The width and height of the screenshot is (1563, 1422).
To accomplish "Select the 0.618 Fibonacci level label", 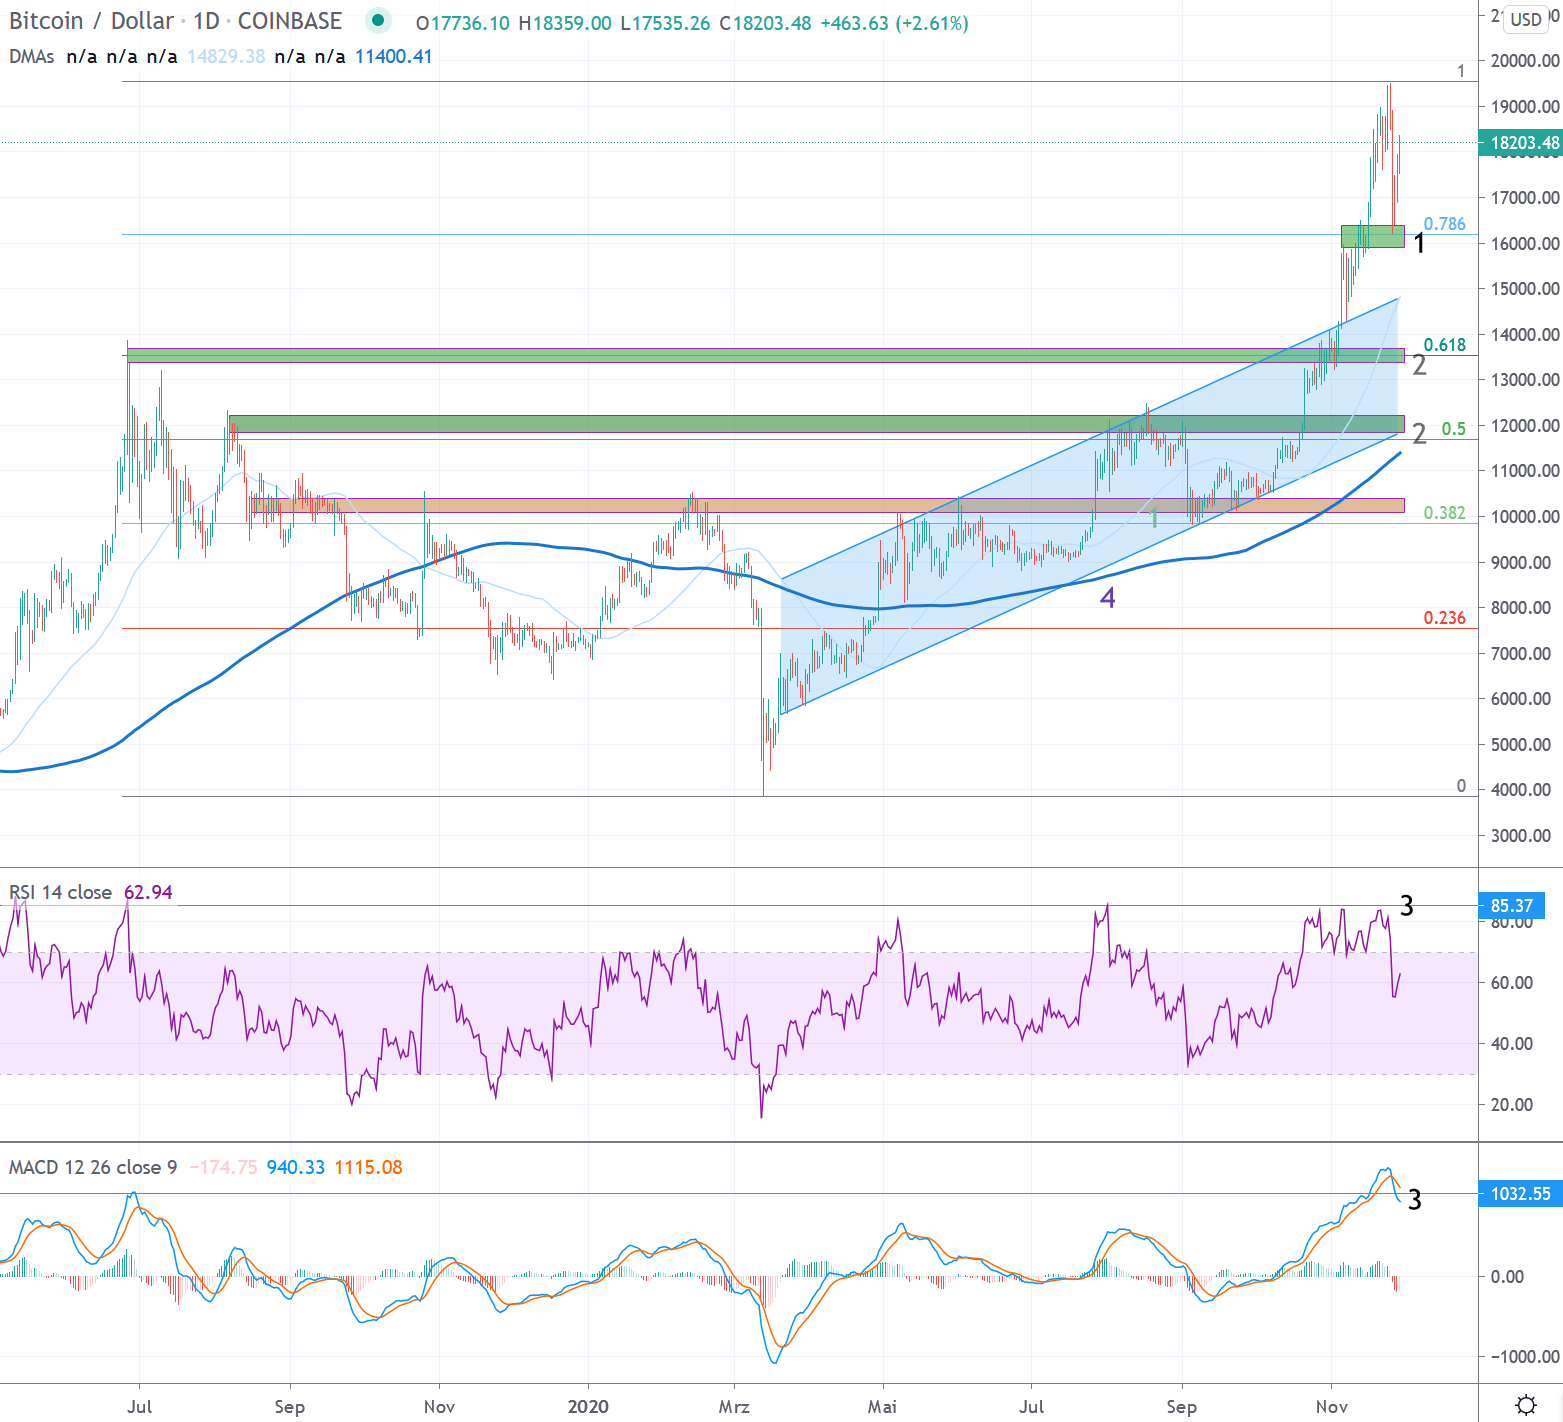I will (1444, 344).
